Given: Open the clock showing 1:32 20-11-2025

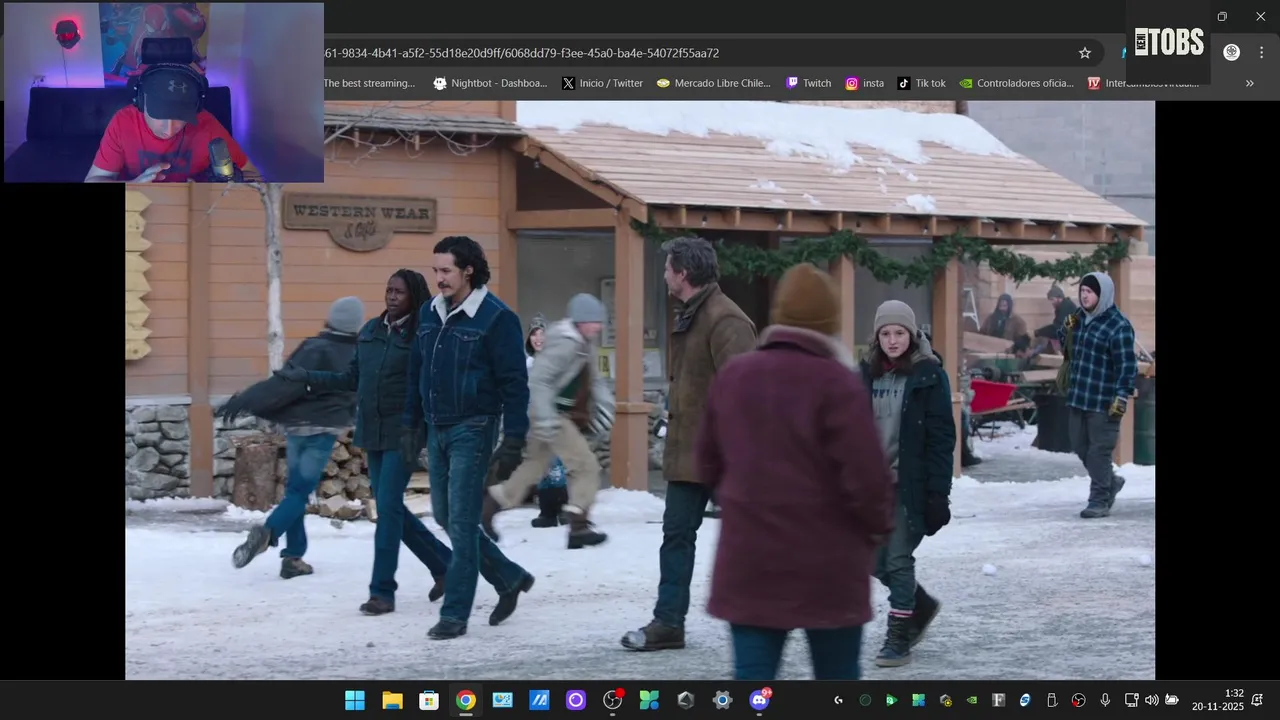Looking at the screenshot, I should pyautogui.click(x=1217, y=700).
